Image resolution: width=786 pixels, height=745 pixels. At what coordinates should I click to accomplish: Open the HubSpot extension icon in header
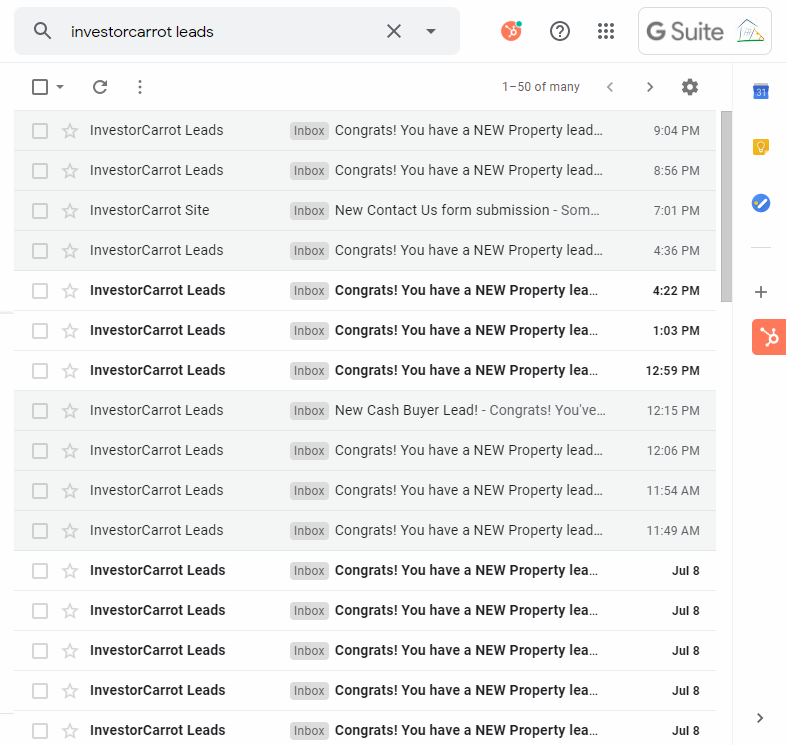click(511, 31)
